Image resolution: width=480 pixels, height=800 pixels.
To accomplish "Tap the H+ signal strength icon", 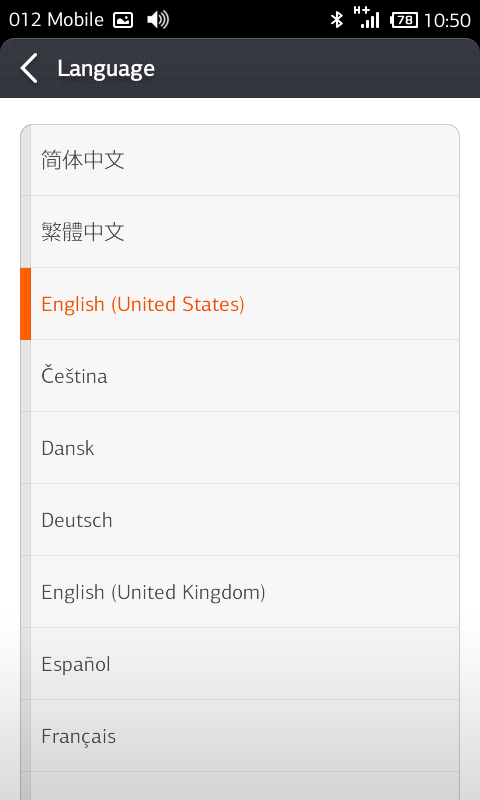I will click(x=366, y=17).
